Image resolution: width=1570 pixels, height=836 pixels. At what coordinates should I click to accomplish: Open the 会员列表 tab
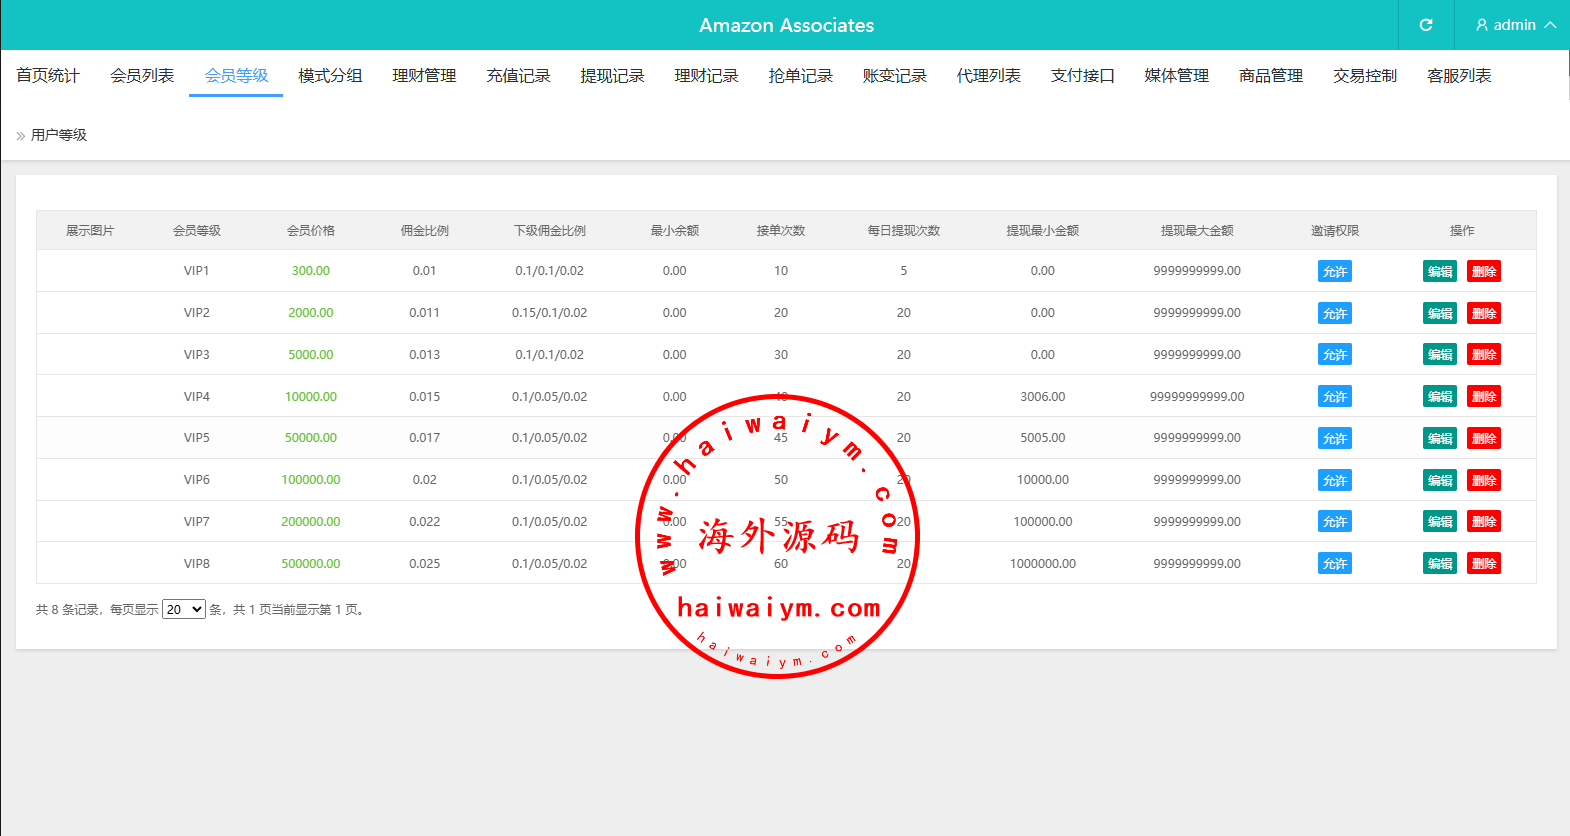click(x=142, y=76)
